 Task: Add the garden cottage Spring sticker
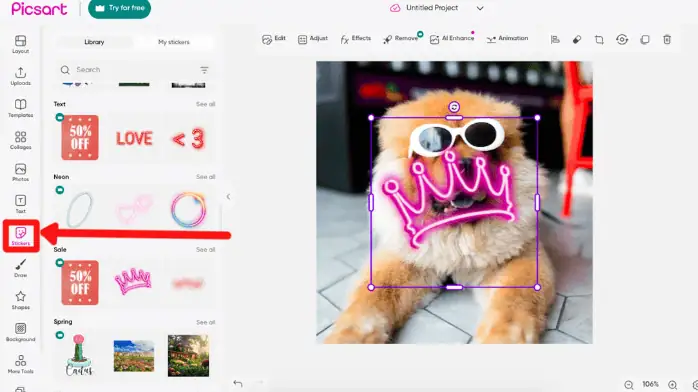point(188,356)
